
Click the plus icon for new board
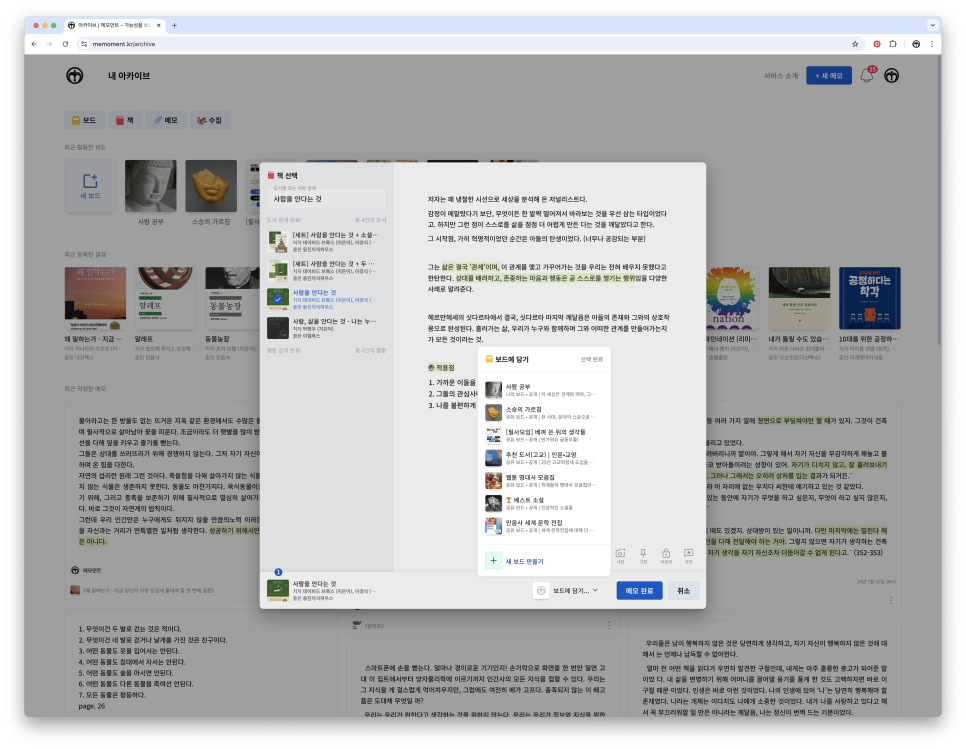(x=493, y=561)
